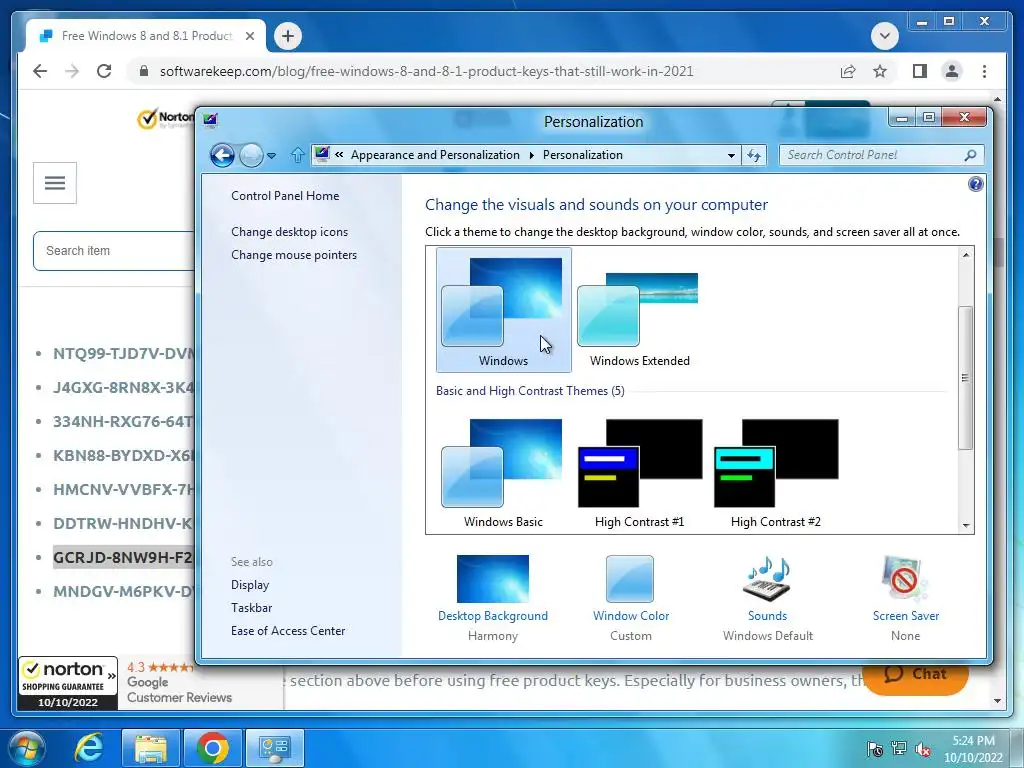Open Chrome three-dot menu
Viewport: 1024px width, 768px height.
pyautogui.click(x=984, y=71)
